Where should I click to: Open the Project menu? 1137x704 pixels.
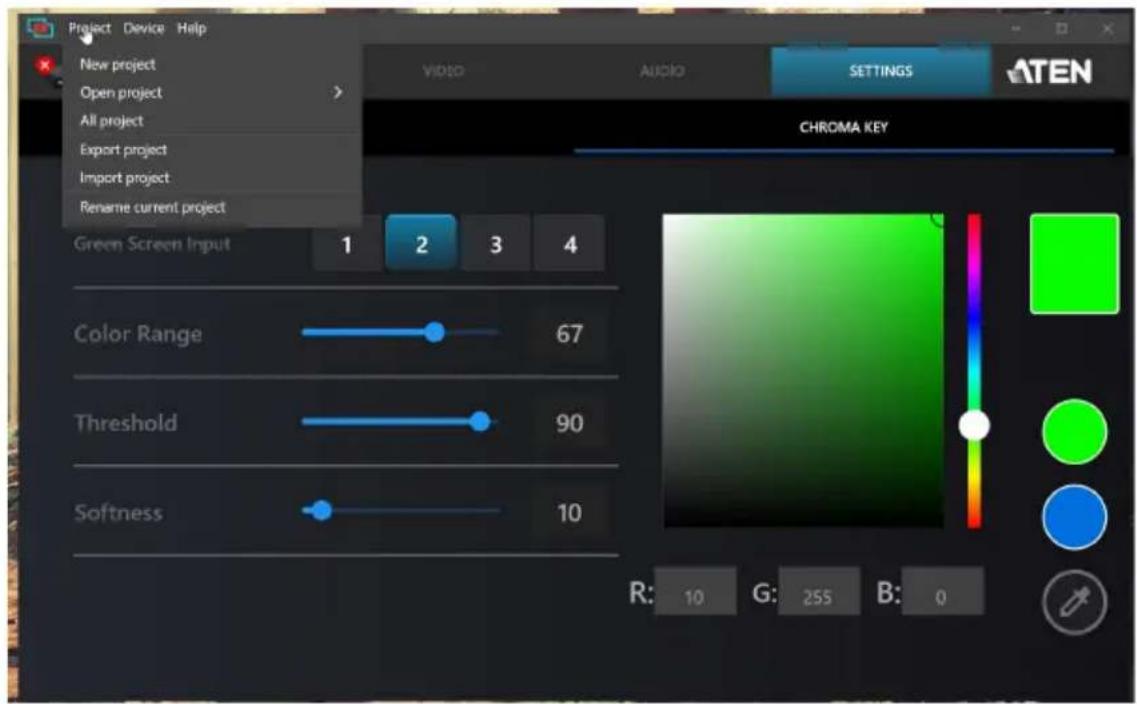click(89, 28)
